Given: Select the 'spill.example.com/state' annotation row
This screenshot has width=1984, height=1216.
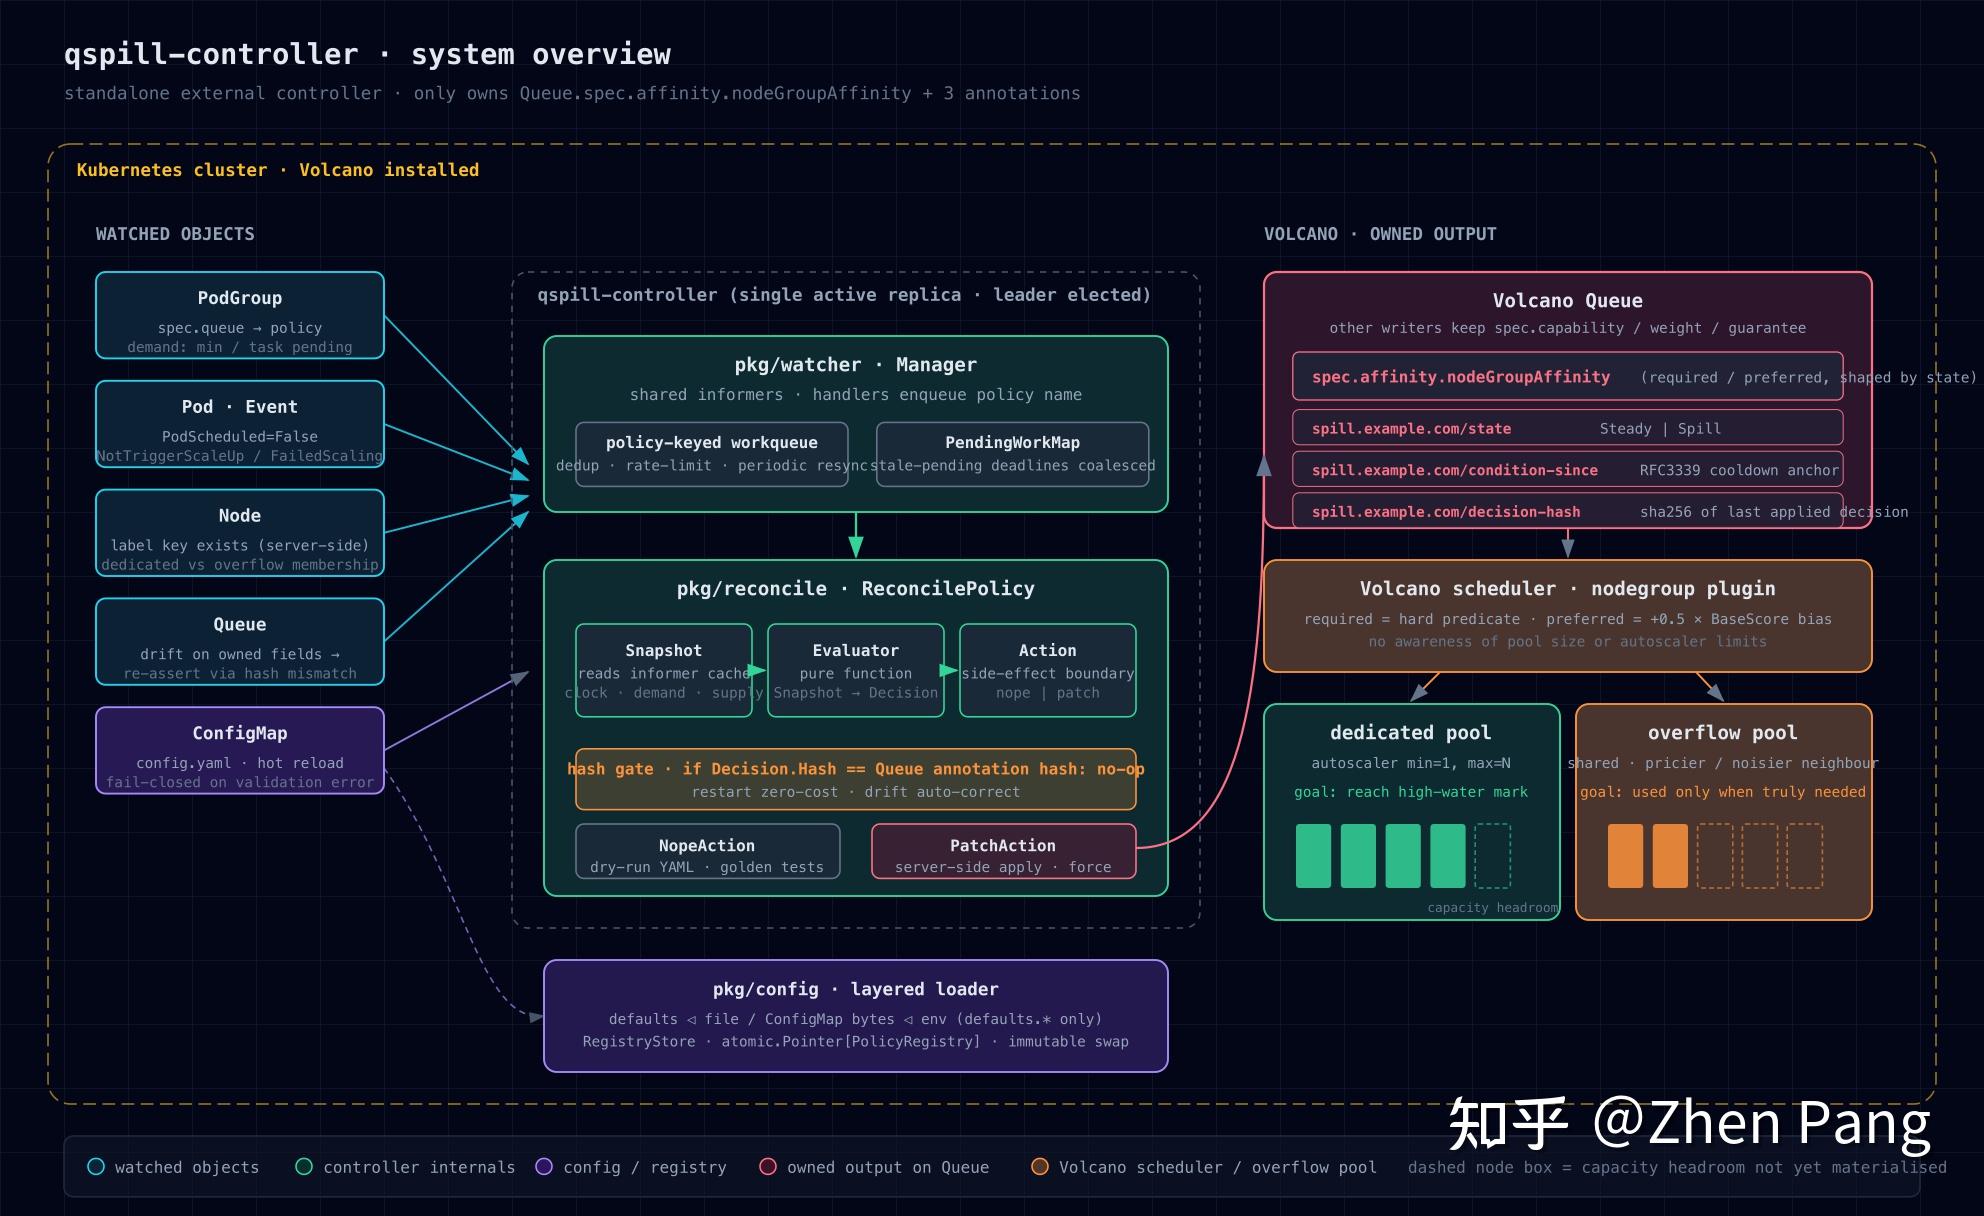Looking at the screenshot, I should 1568,427.
